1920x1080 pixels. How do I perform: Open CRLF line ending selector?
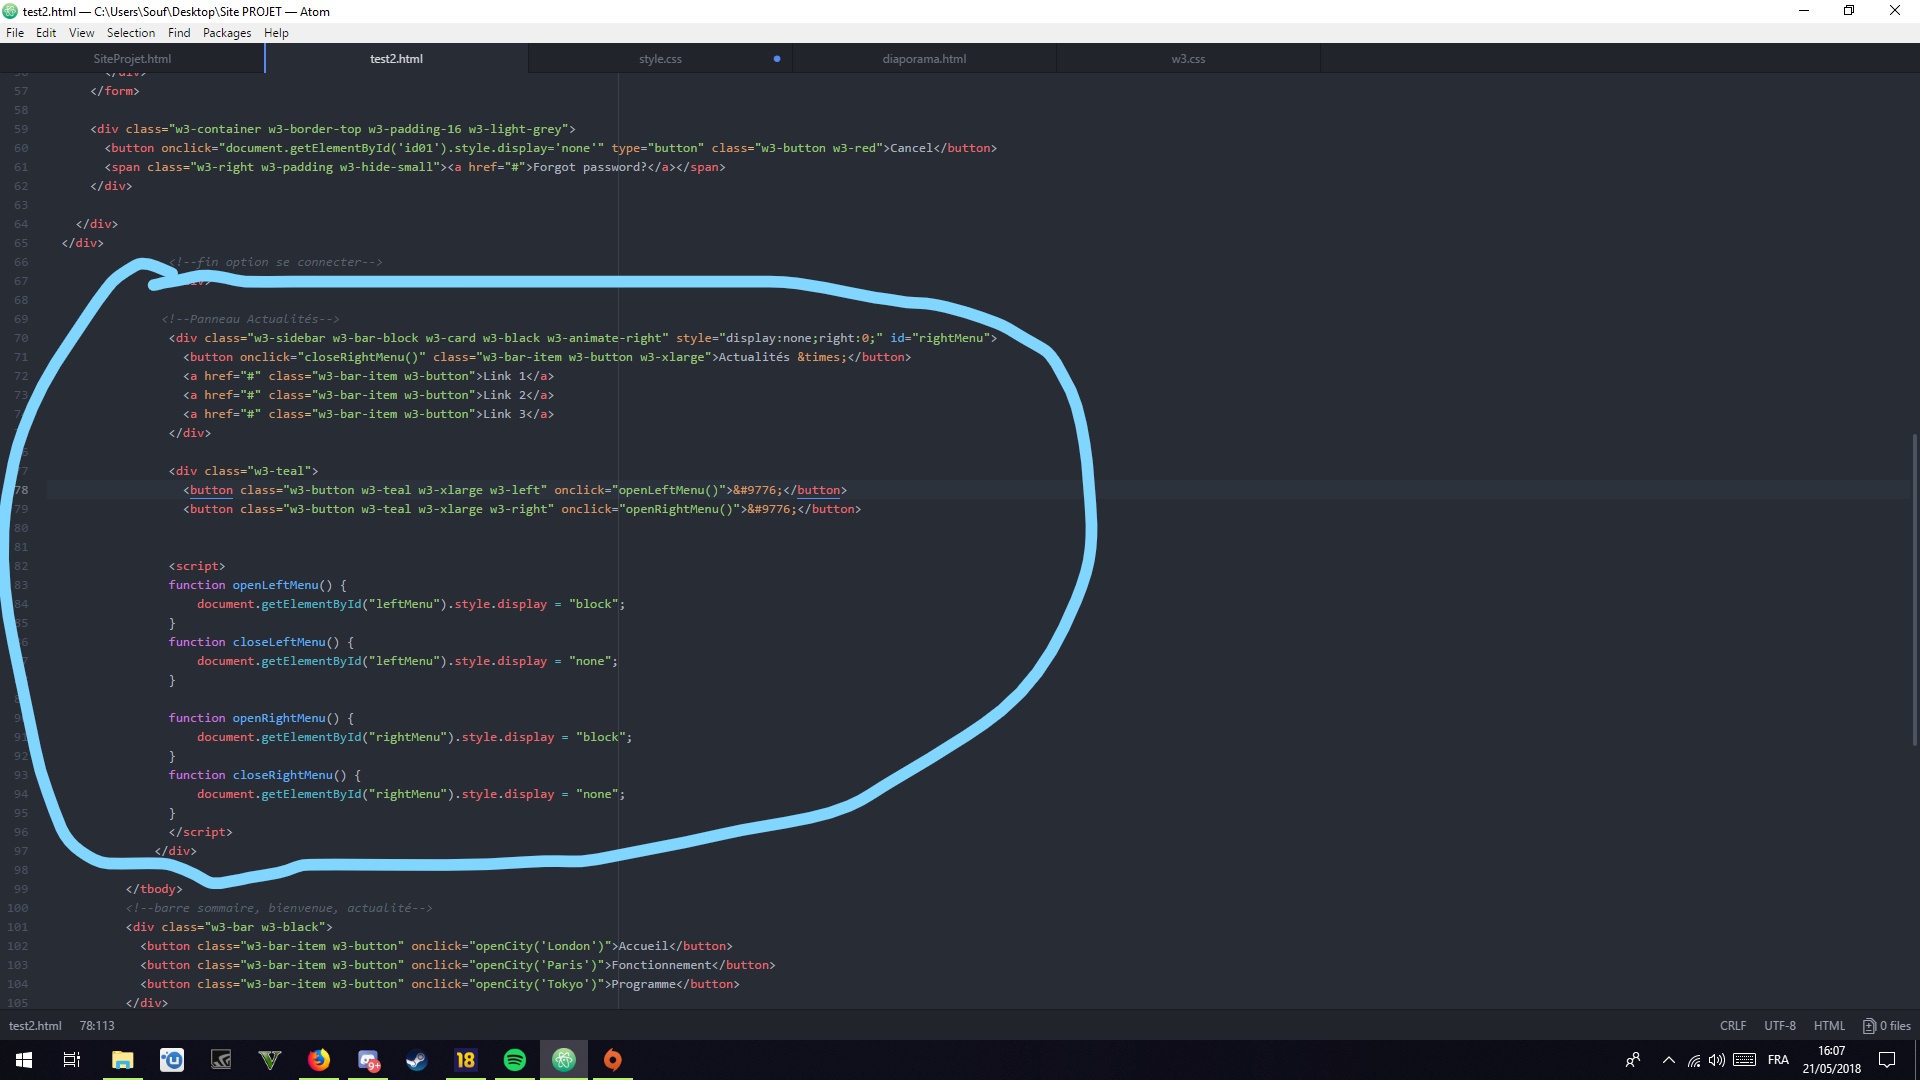(x=1733, y=1026)
